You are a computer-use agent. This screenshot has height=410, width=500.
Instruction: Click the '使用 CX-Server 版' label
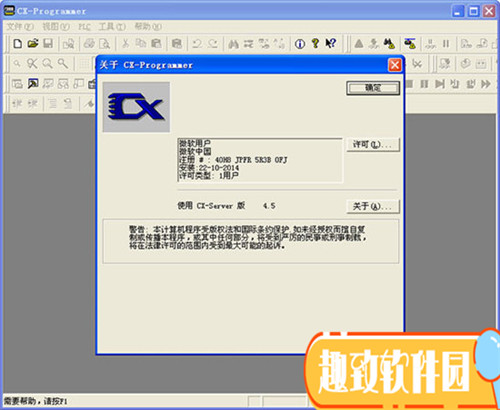pyautogui.click(x=211, y=206)
